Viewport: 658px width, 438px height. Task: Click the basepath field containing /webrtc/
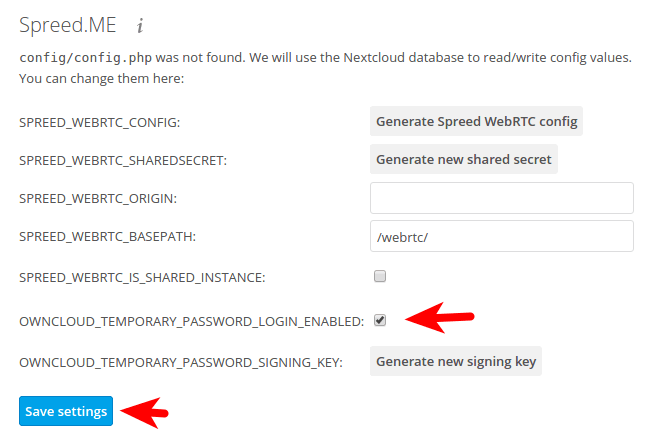pos(501,237)
